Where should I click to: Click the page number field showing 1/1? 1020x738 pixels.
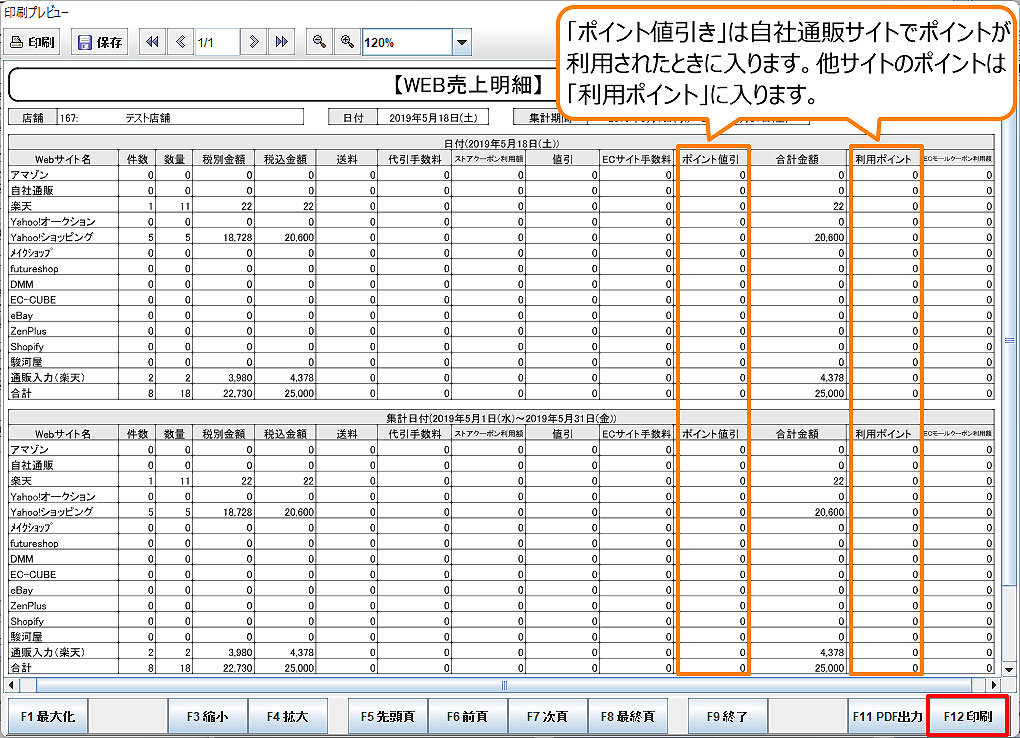pyautogui.click(x=217, y=42)
